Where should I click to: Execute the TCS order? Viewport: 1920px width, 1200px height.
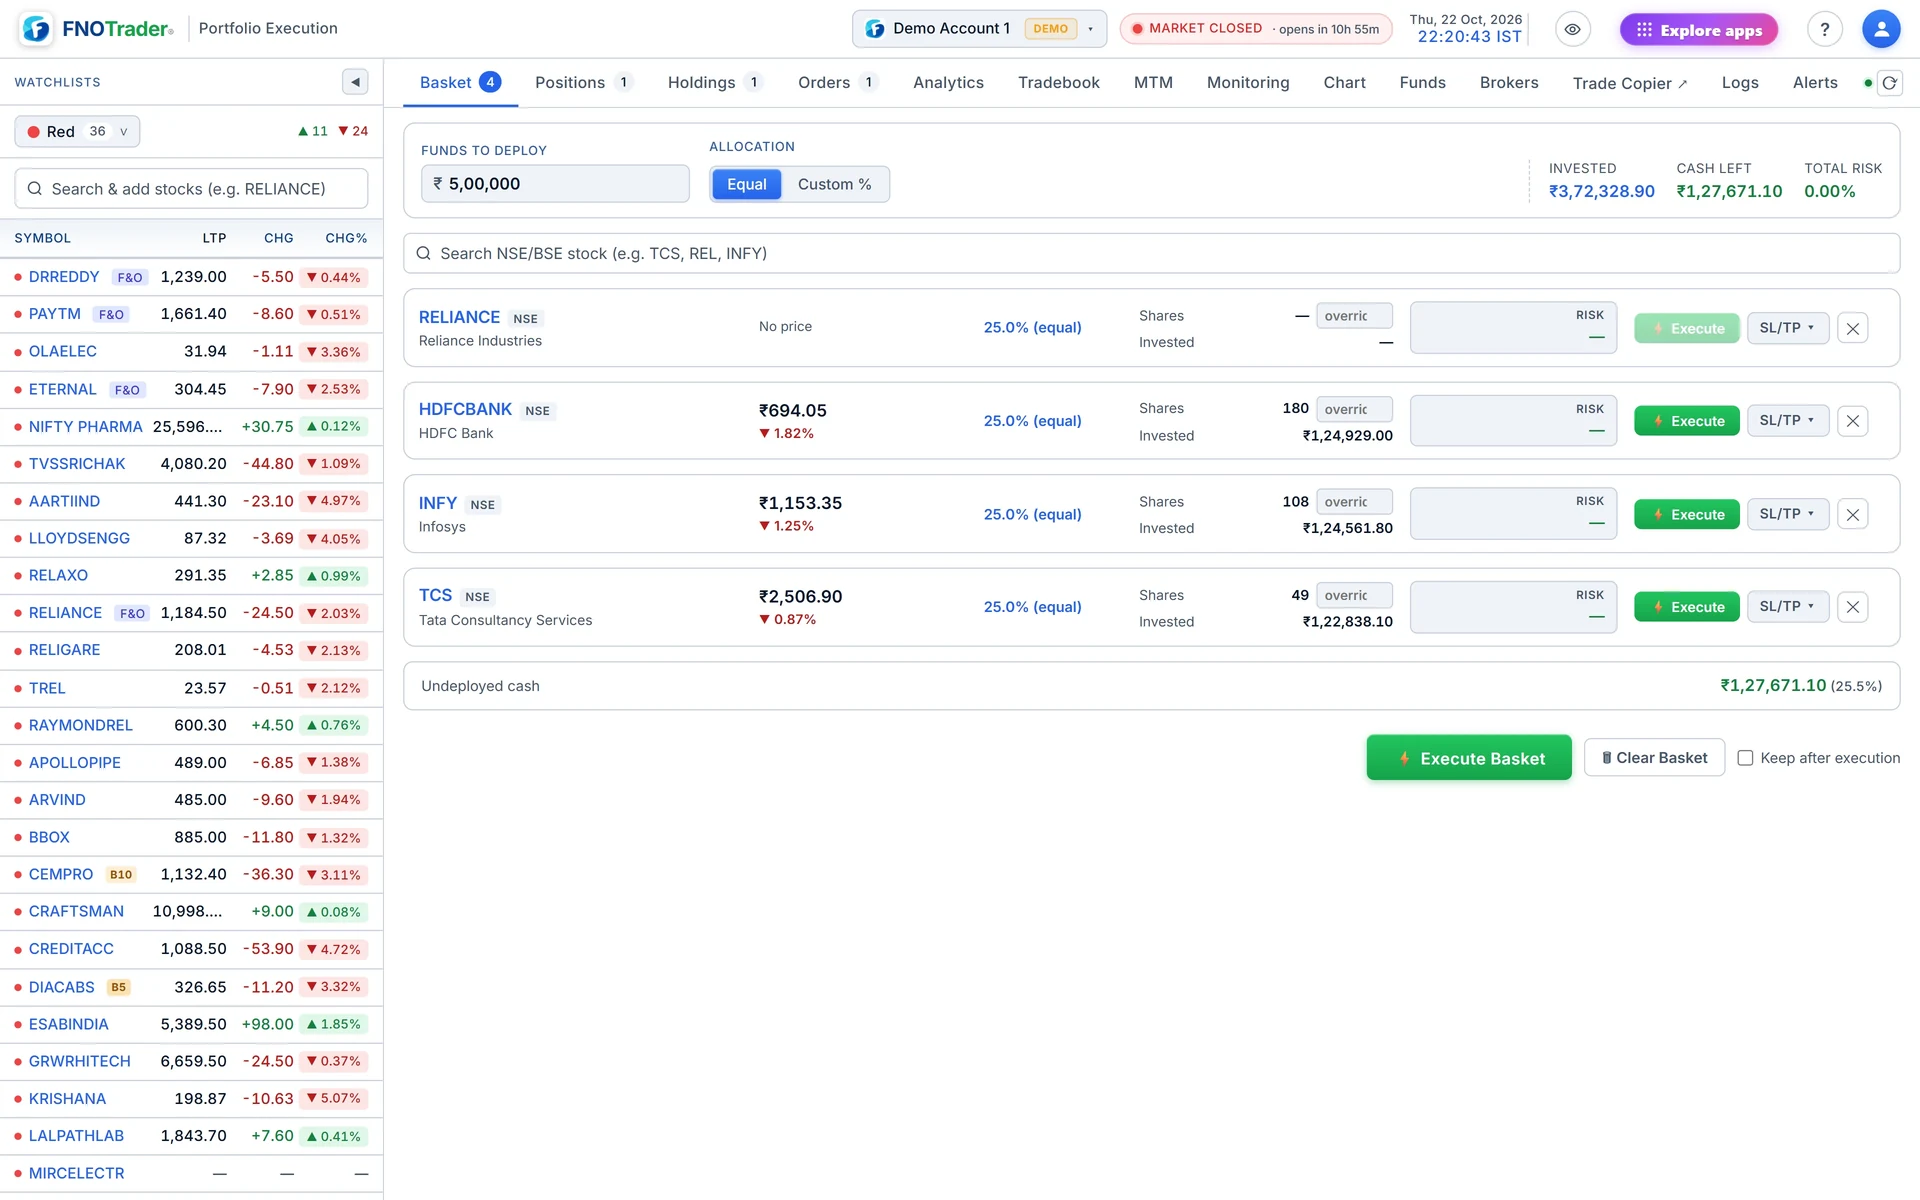tap(1687, 607)
